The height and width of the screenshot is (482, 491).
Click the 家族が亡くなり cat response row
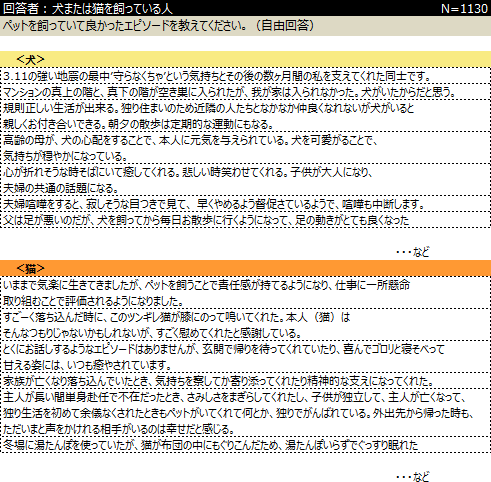245,381
